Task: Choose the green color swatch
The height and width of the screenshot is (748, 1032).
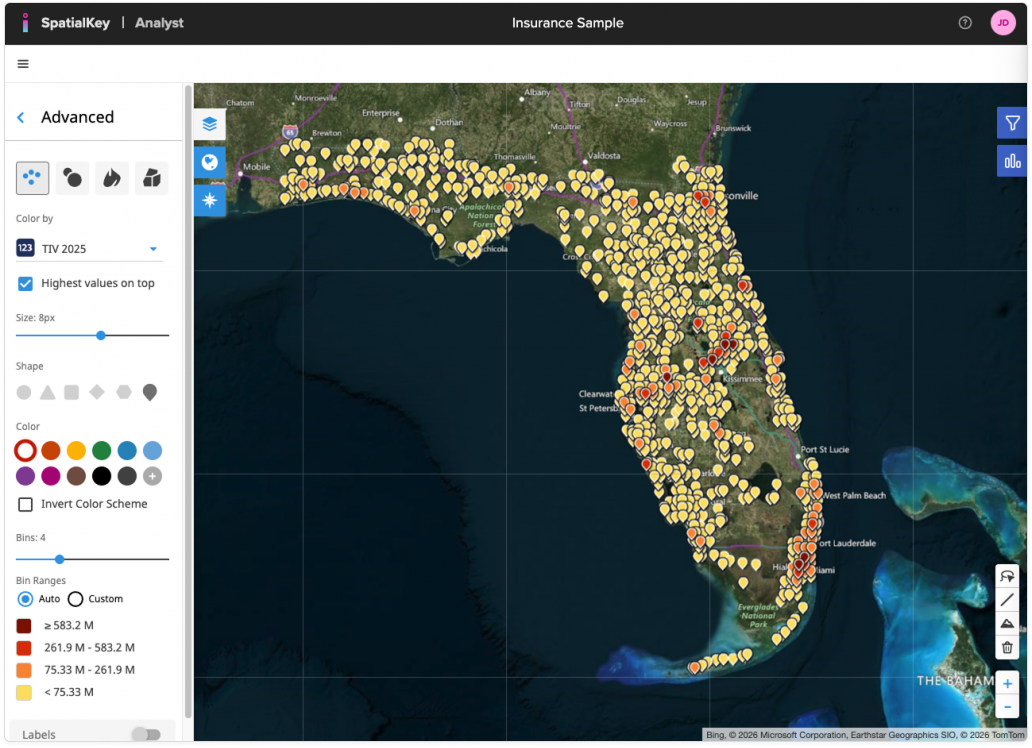Action: pyautogui.click(x=101, y=451)
